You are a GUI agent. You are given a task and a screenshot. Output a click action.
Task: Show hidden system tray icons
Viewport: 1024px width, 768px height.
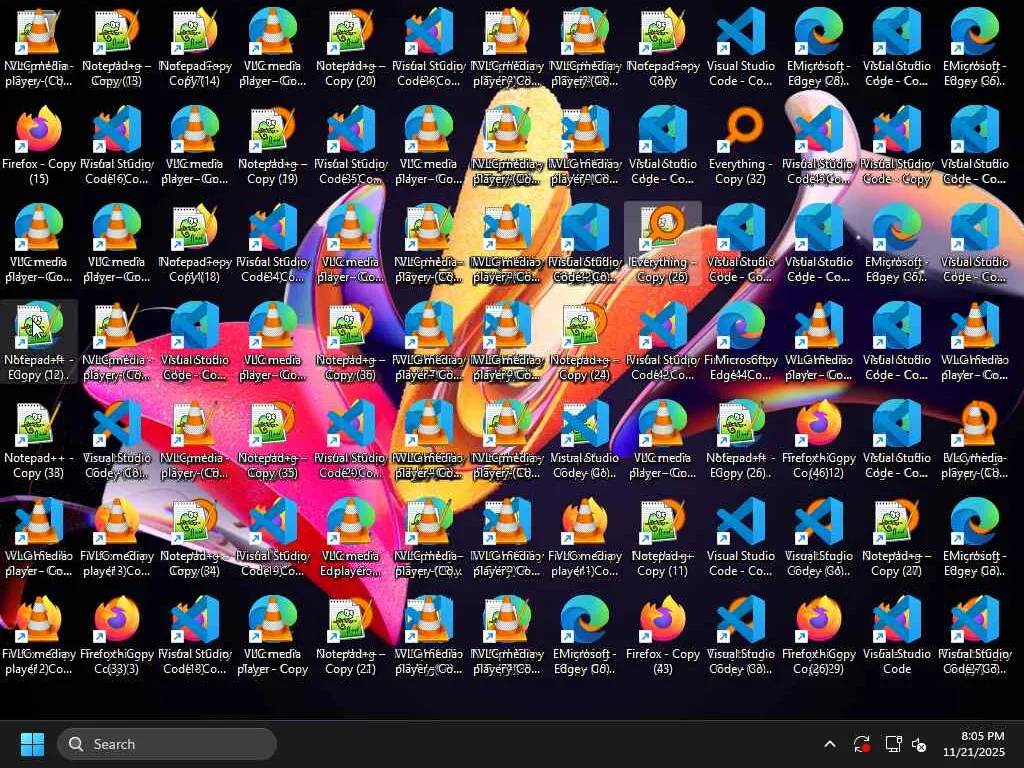click(829, 744)
